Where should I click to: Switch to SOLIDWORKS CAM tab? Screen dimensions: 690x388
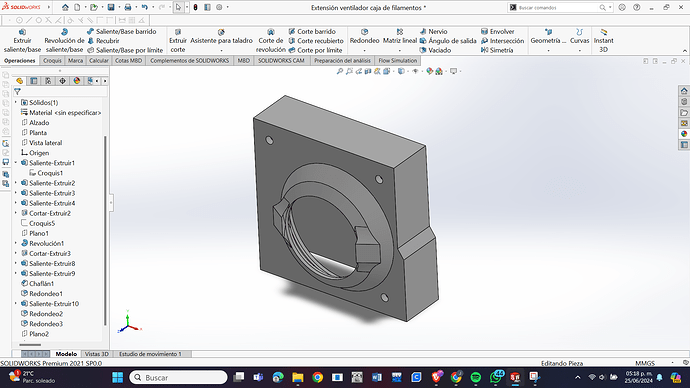pyautogui.click(x=281, y=61)
